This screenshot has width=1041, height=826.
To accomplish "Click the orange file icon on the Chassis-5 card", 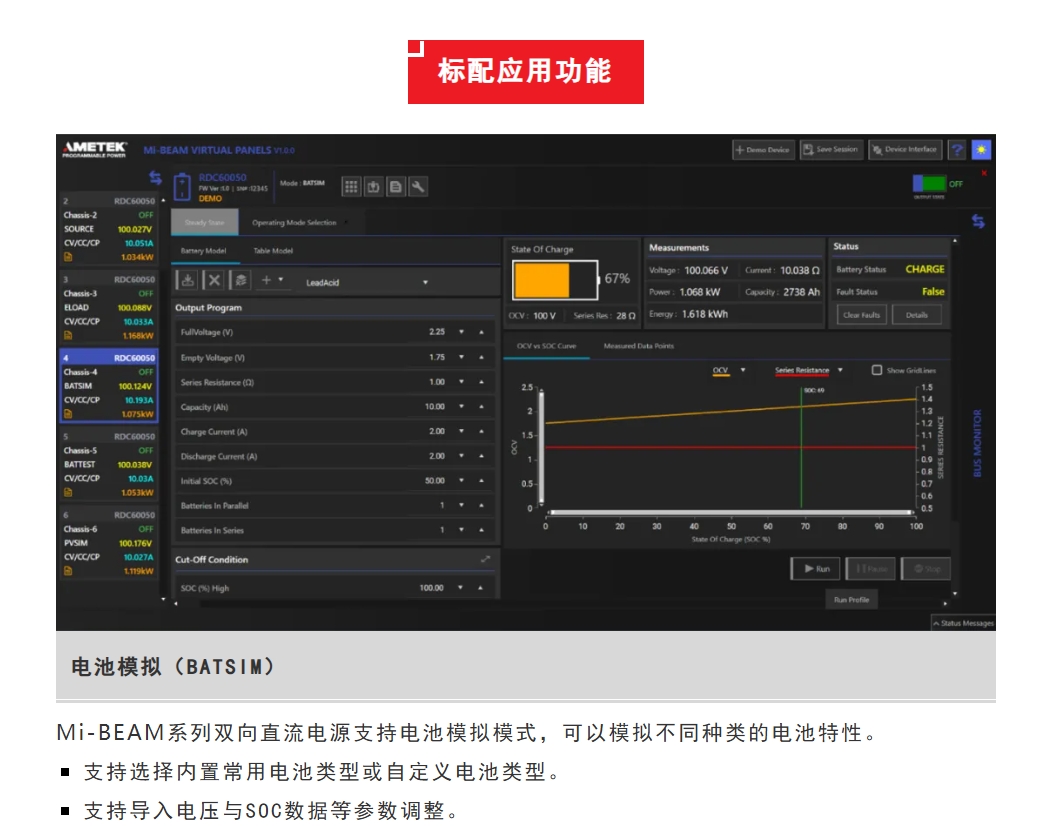I will [68, 492].
